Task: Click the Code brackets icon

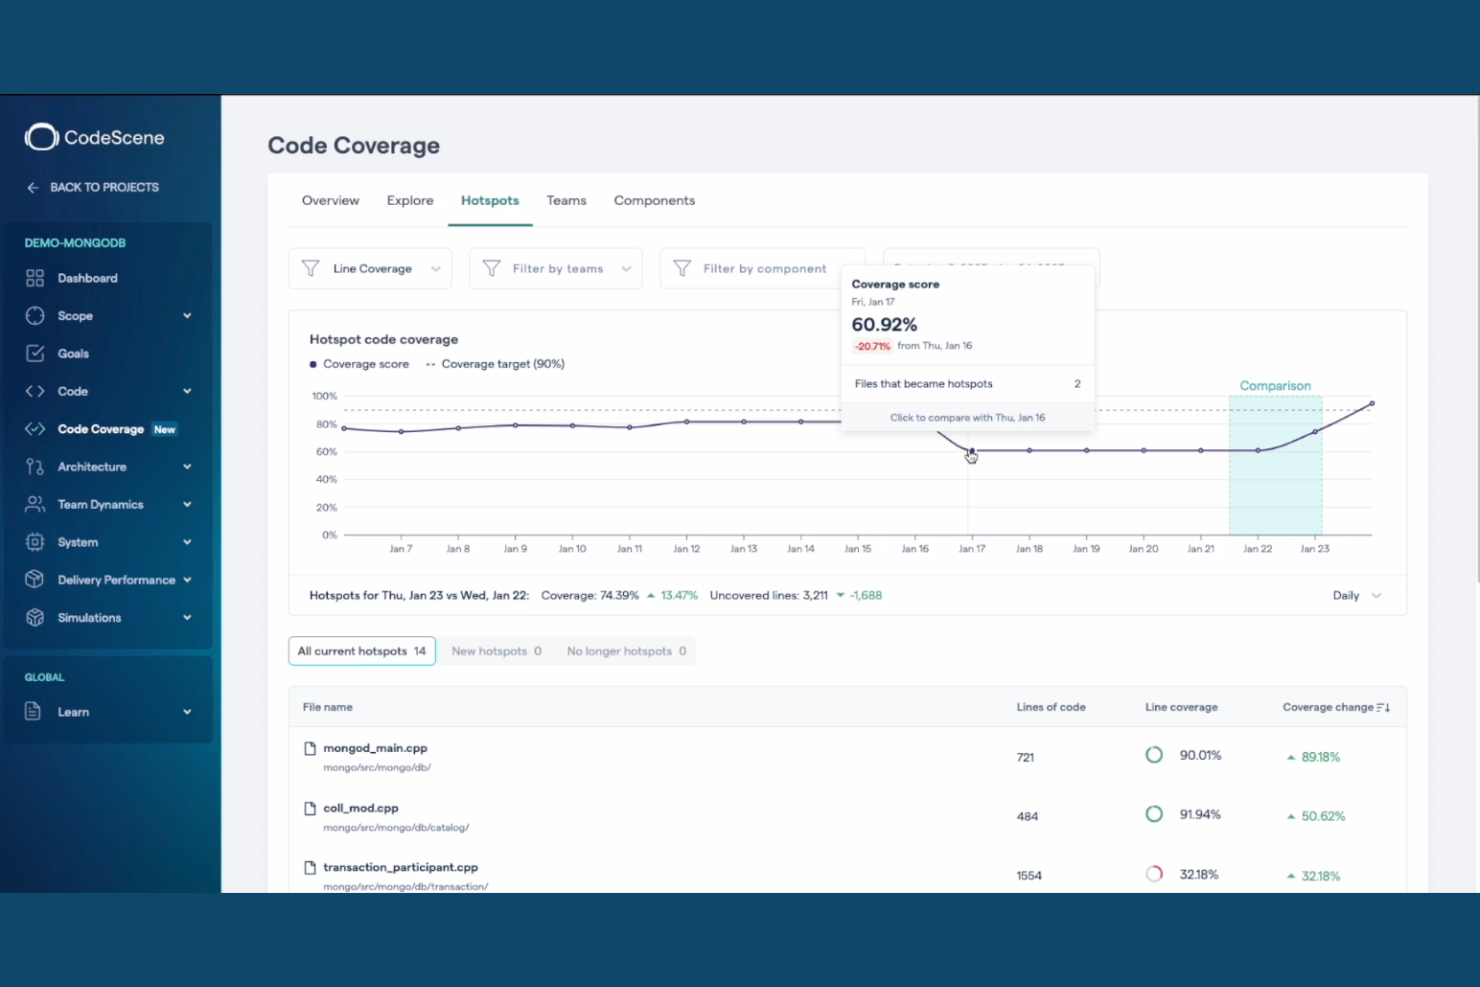Action: [35, 391]
